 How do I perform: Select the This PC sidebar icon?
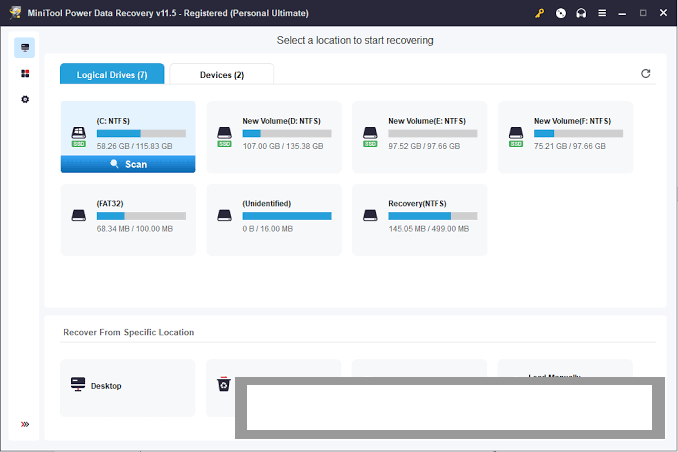point(25,48)
